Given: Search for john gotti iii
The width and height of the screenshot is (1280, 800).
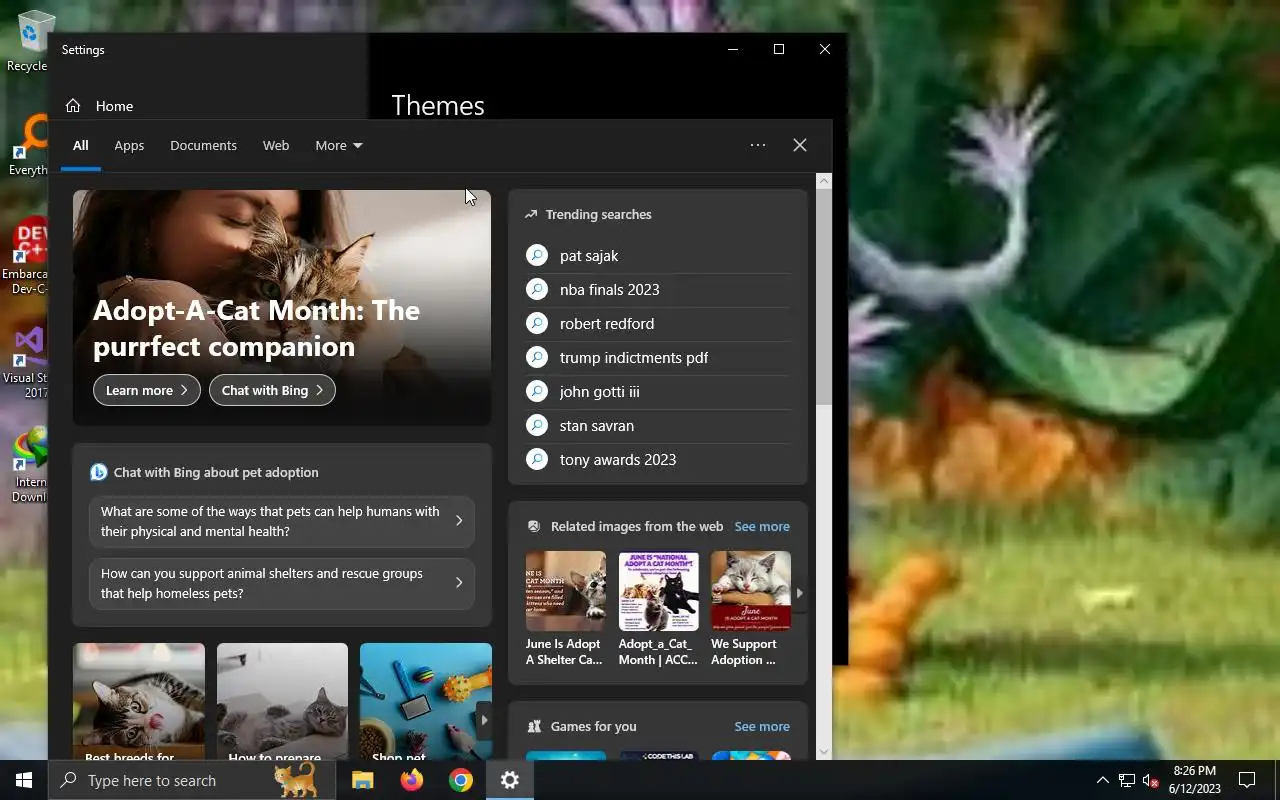Looking at the screenshot, I should pyautogui.click(x=600, y=392).
